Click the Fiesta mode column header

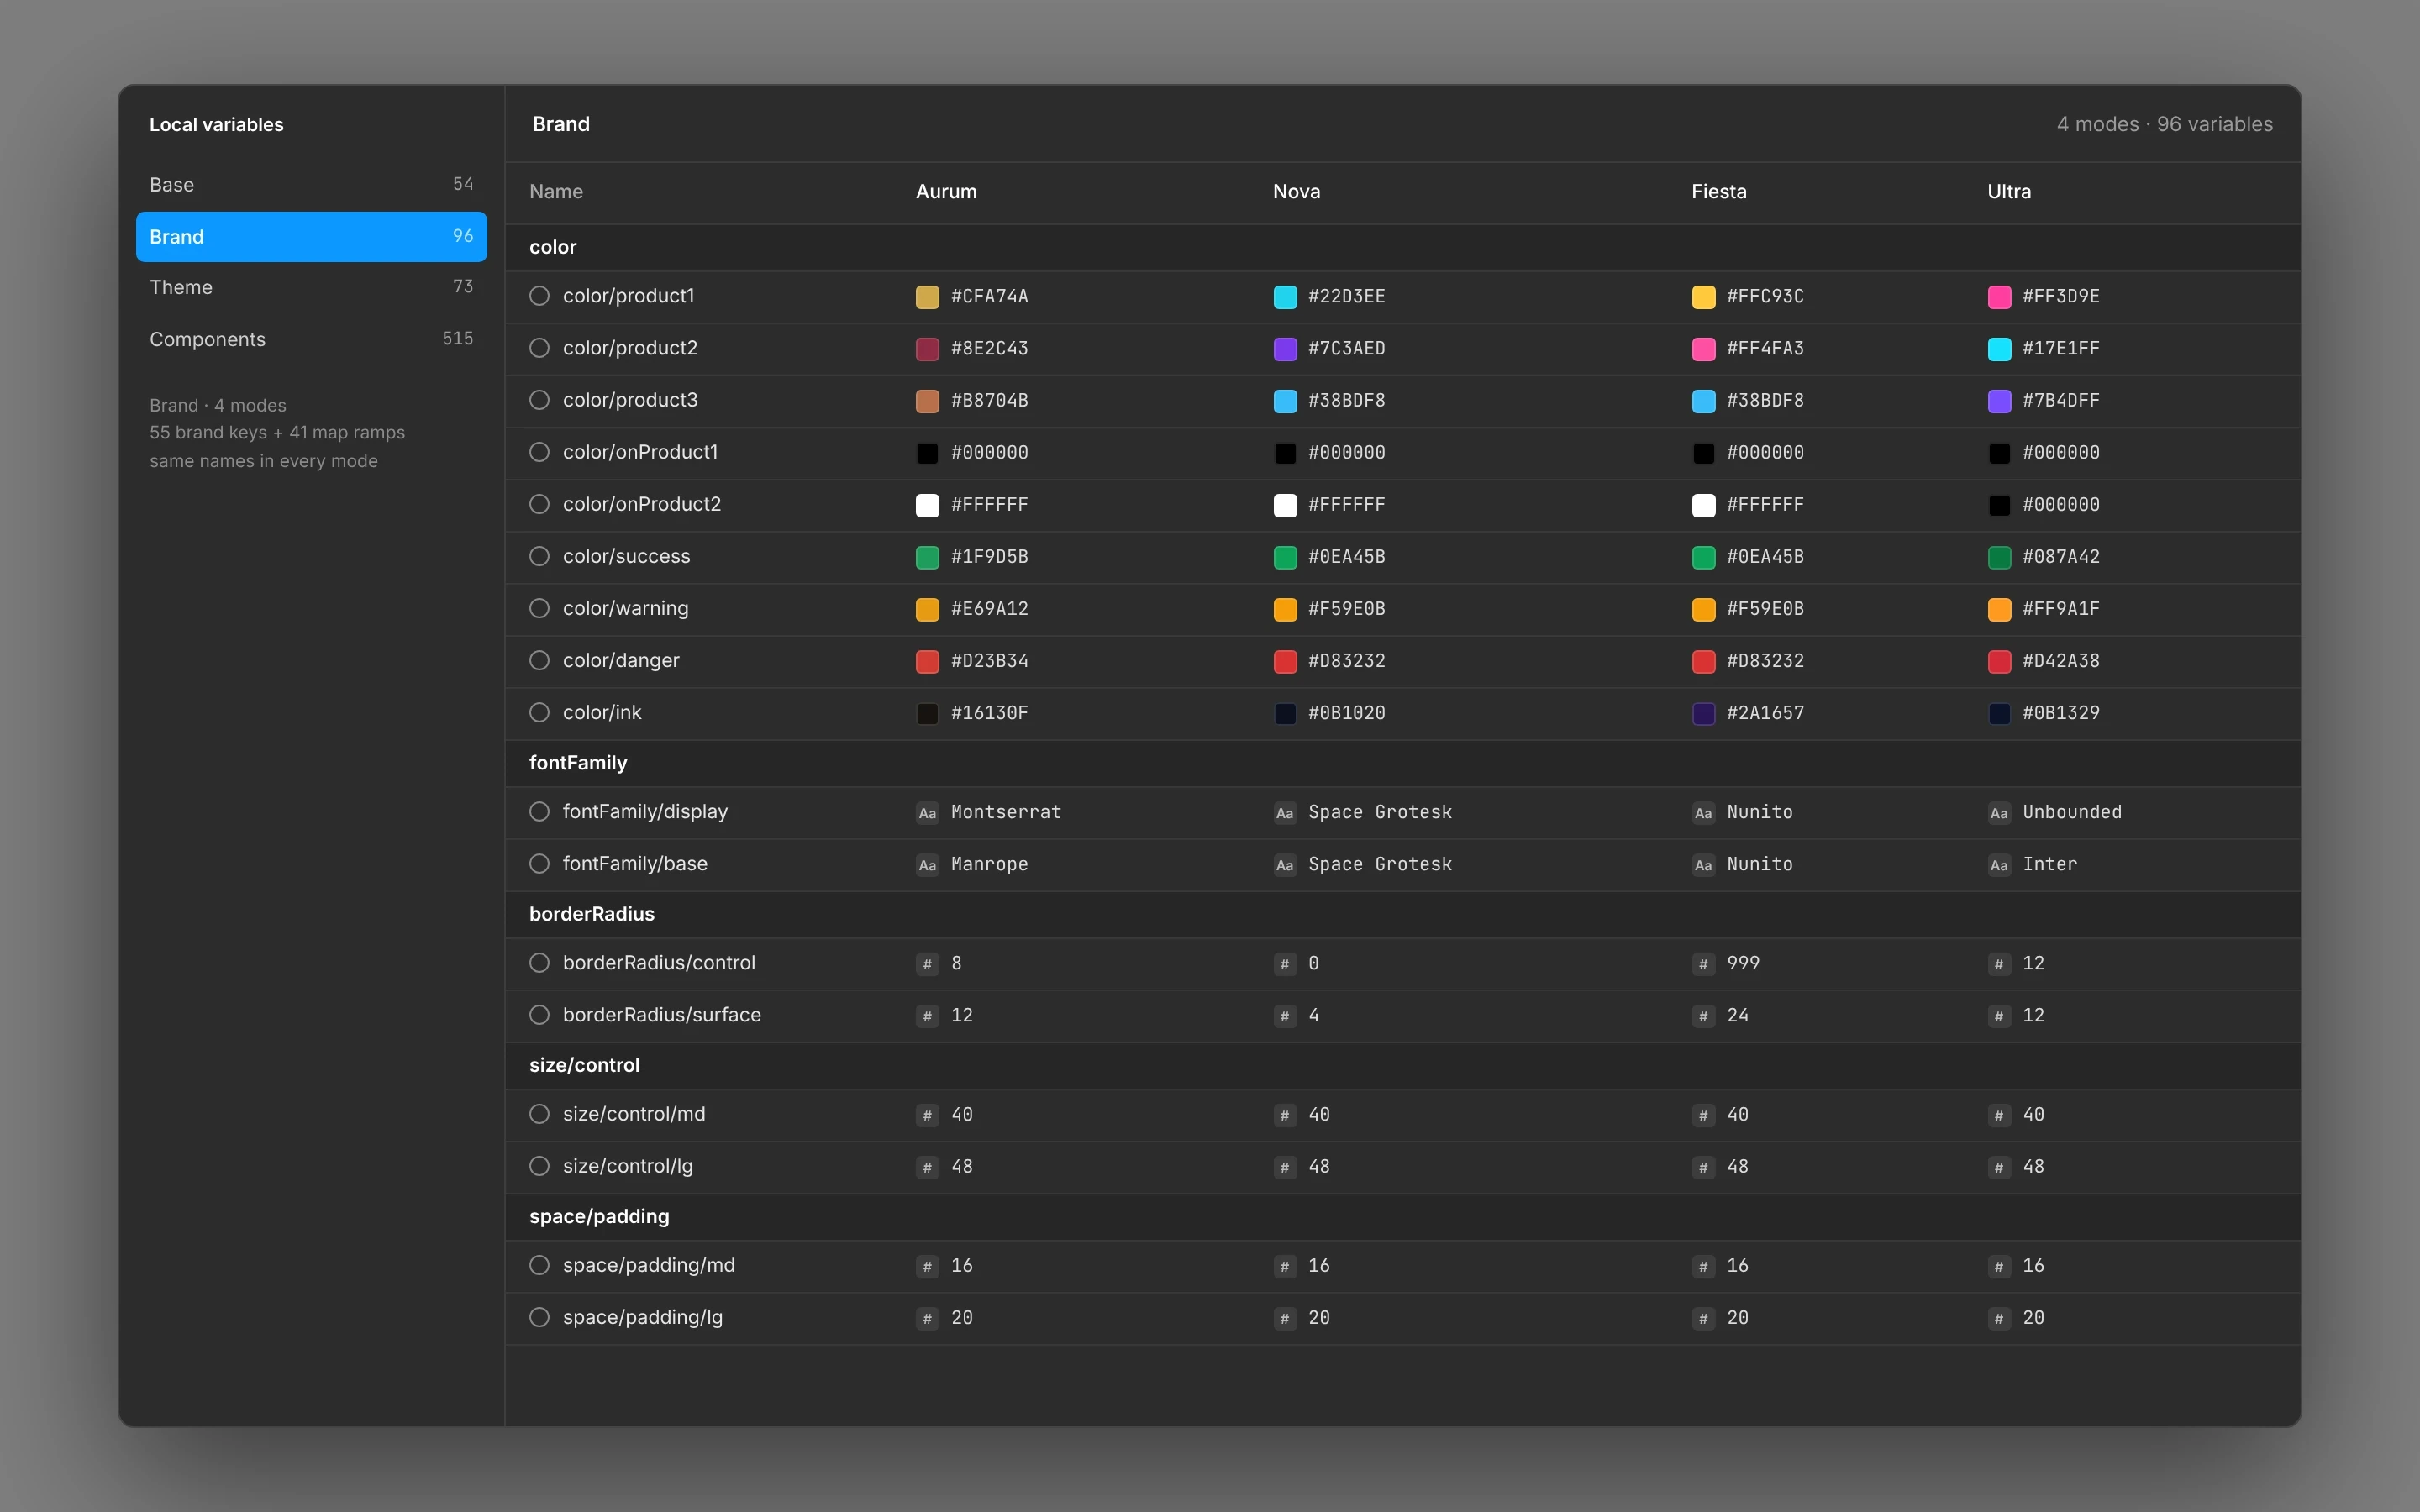tap(1718, 192)
